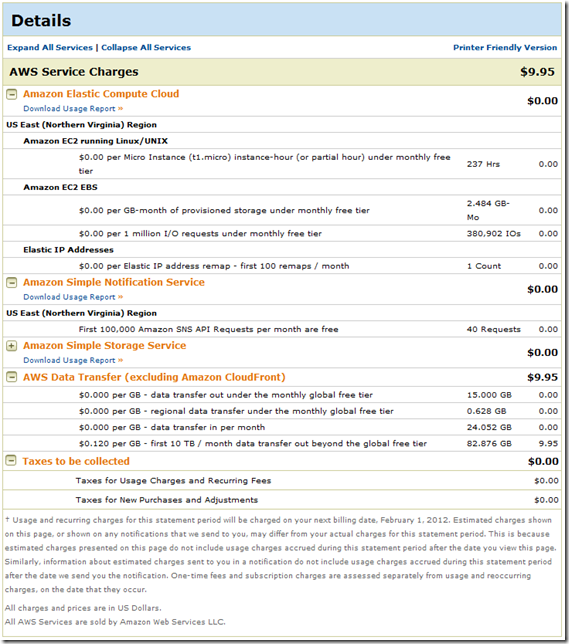Collapse the AWS Data Transfer section
Screen dimensions: 569x644
click(x=12, y=377)
